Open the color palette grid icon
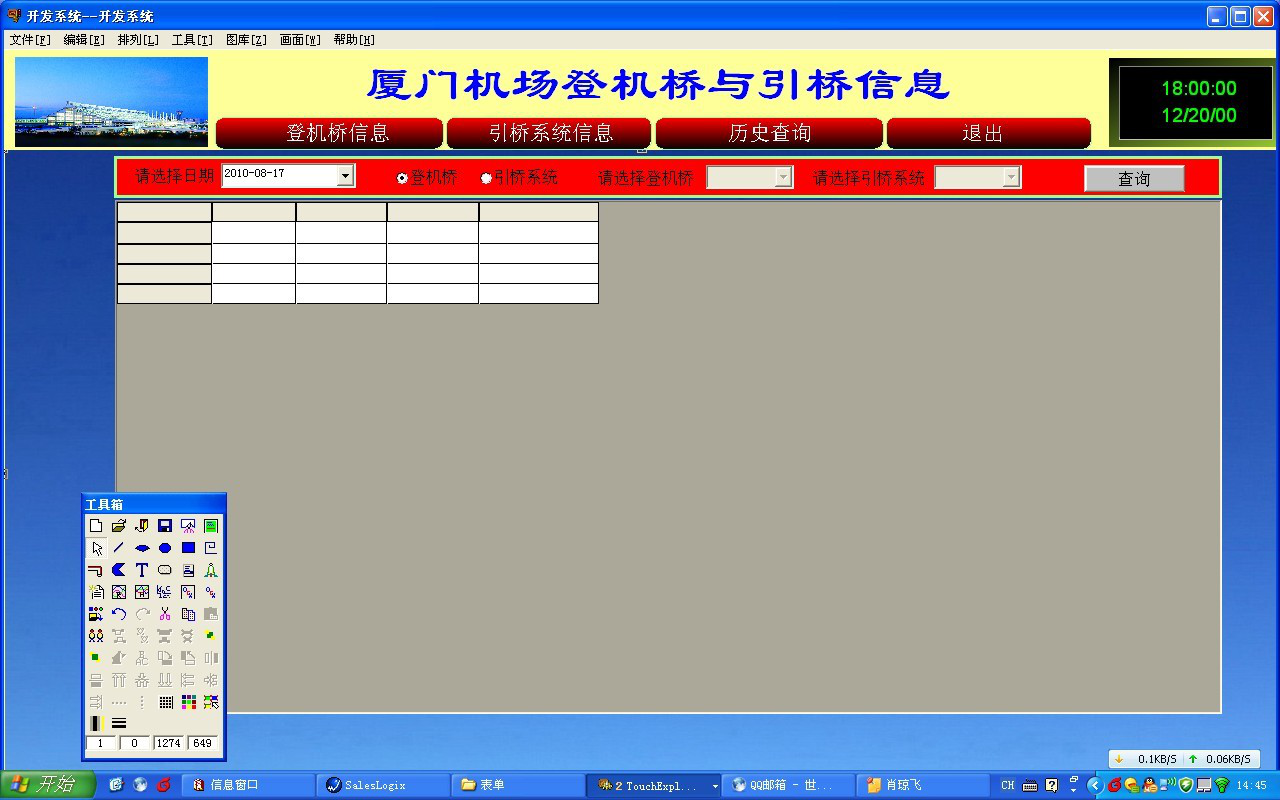1280x800 pixels. [188, 701]
